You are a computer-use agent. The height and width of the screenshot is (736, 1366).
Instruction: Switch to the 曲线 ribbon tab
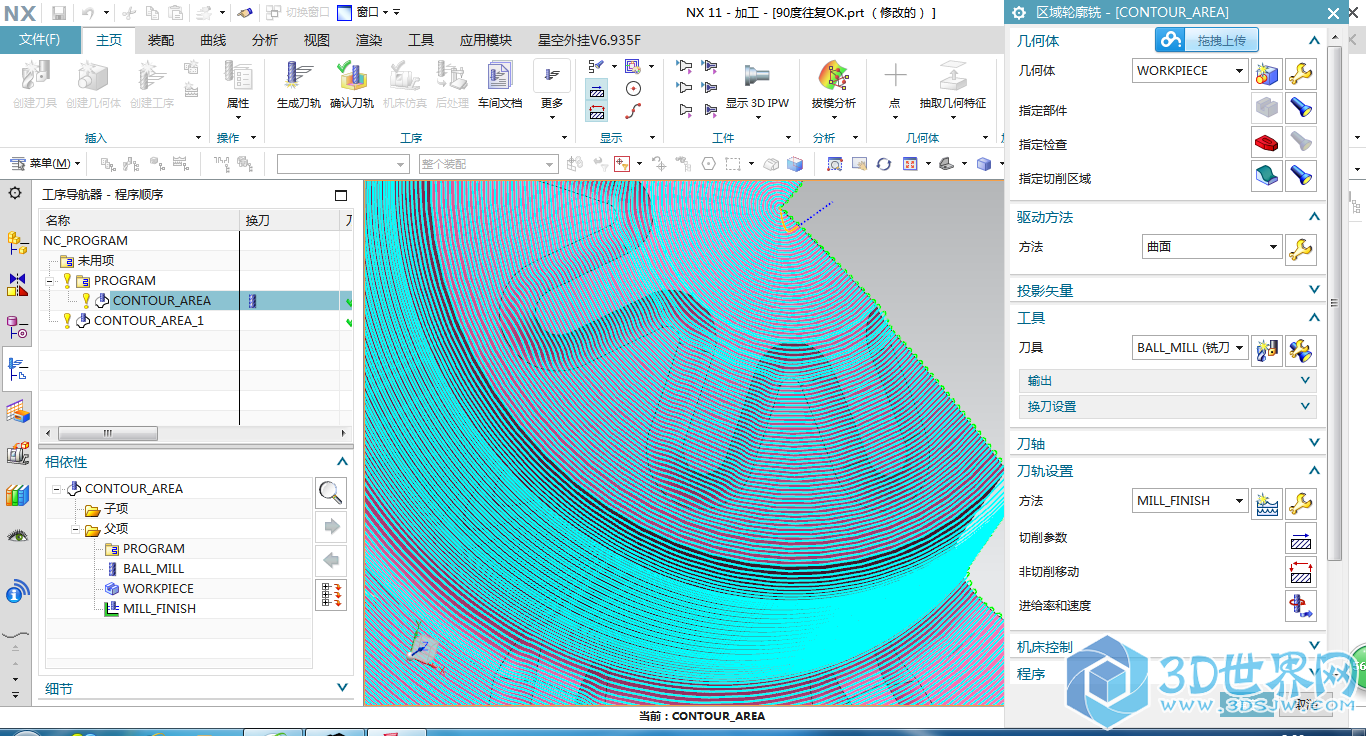[213, 40]
